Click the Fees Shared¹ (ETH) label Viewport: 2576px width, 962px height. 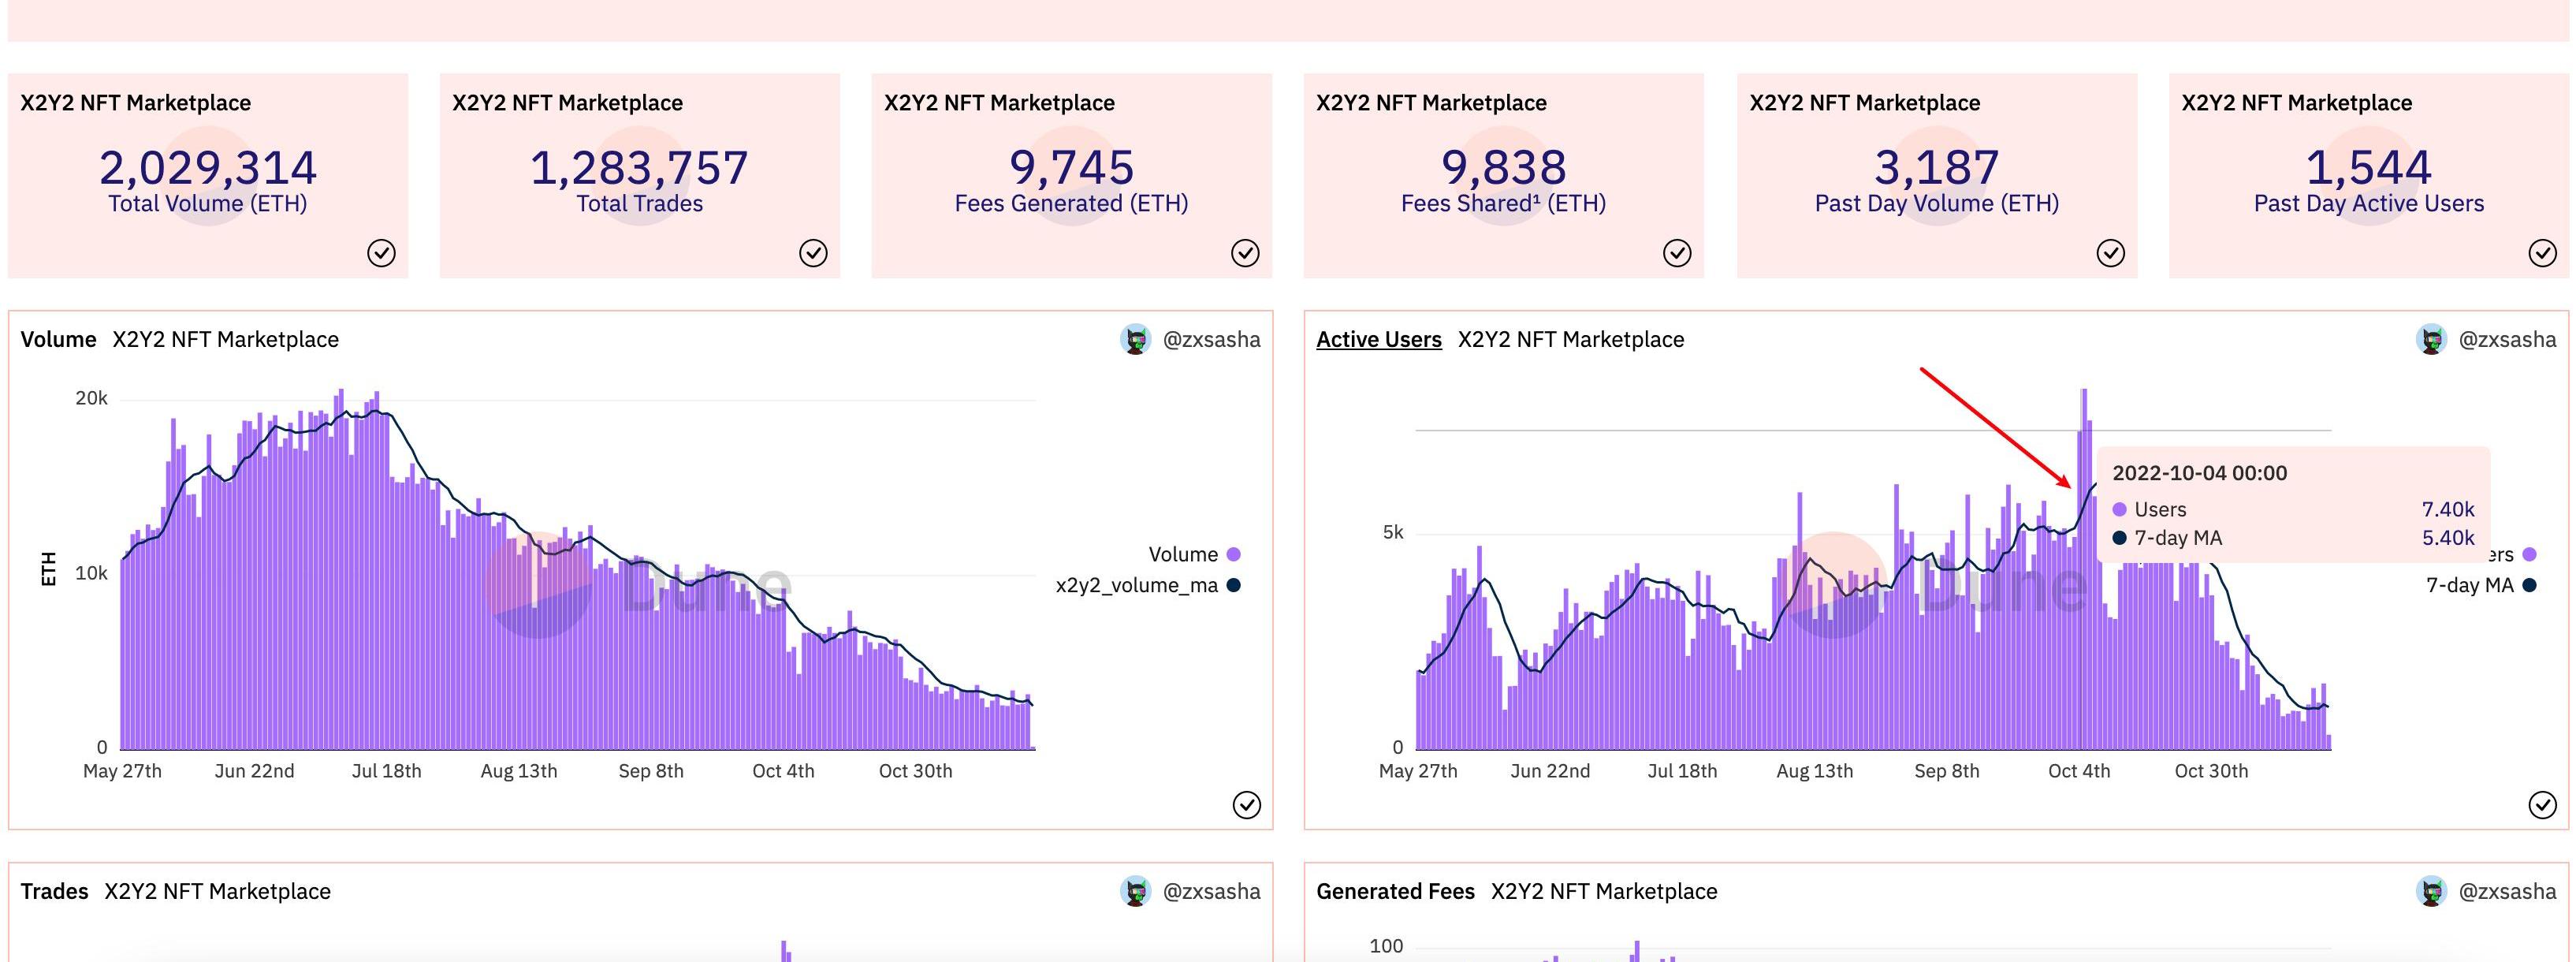pos(1503,204)
